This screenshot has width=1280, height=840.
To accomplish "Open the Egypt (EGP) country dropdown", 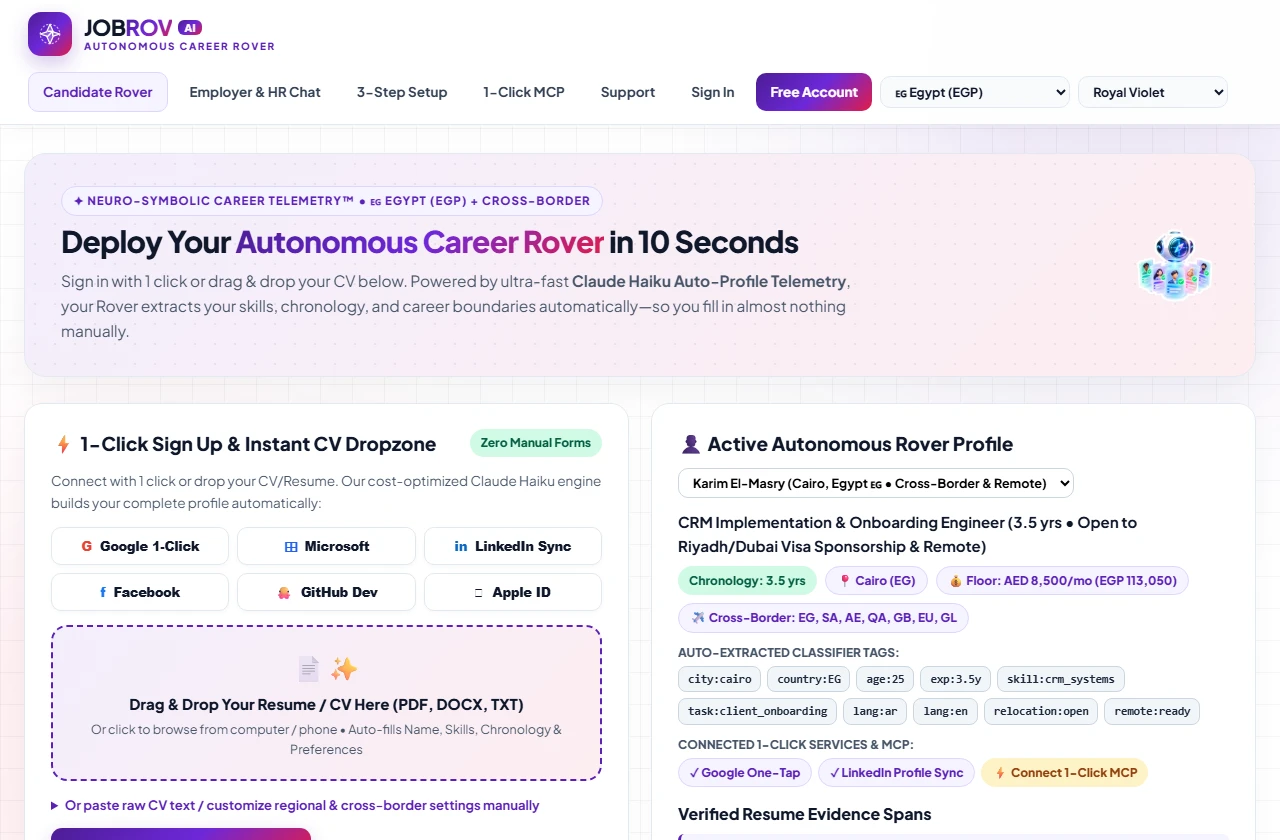I will (x=975, y=92).
